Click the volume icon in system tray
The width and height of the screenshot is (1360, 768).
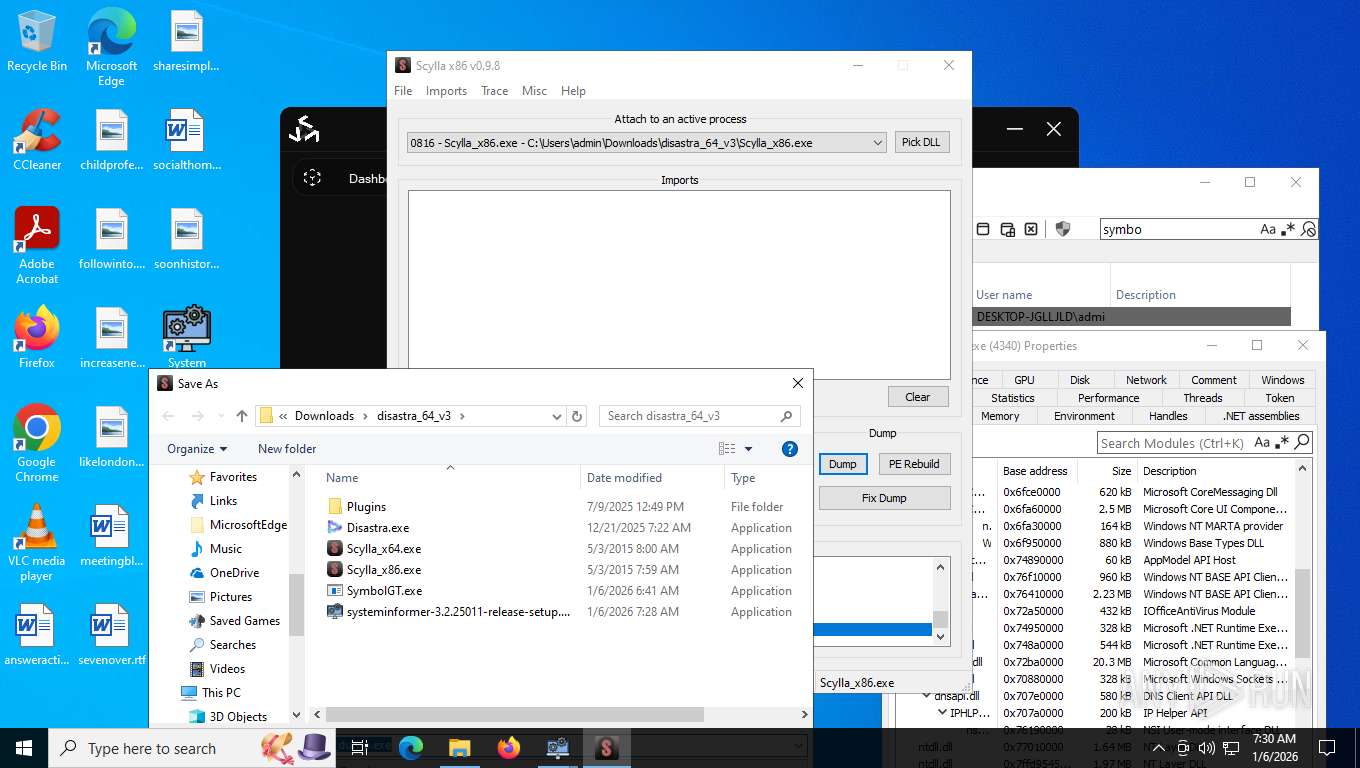click(1207, 748)
